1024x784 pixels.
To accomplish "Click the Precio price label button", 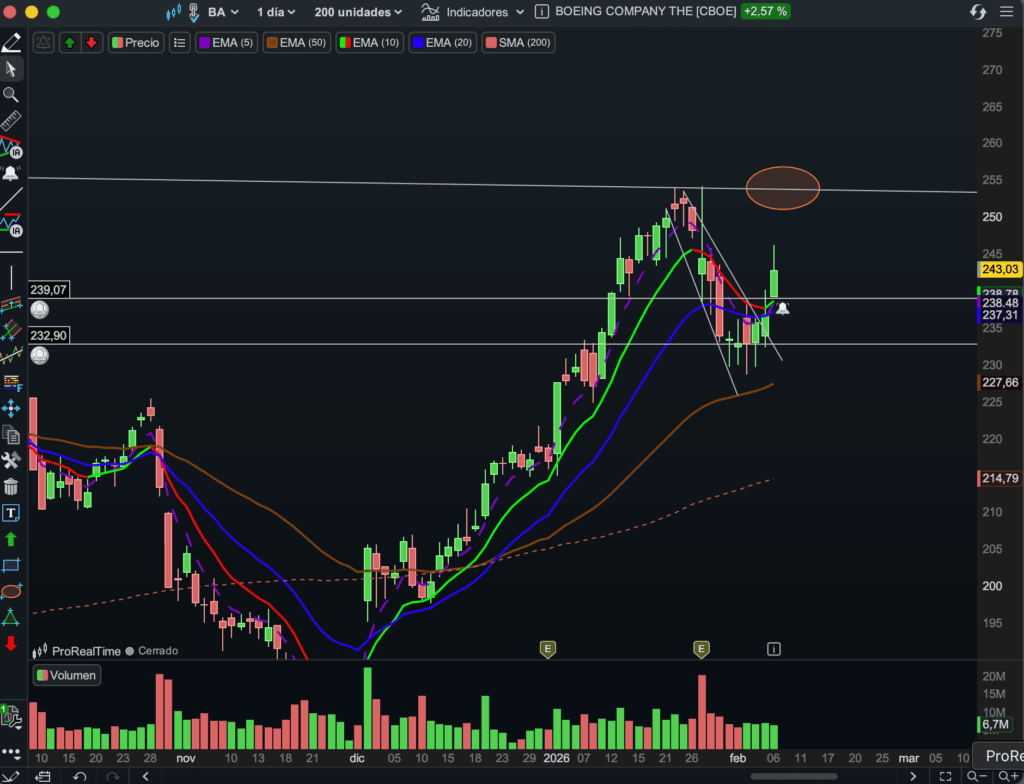I will pyautogui.click(x=135, y=43).
